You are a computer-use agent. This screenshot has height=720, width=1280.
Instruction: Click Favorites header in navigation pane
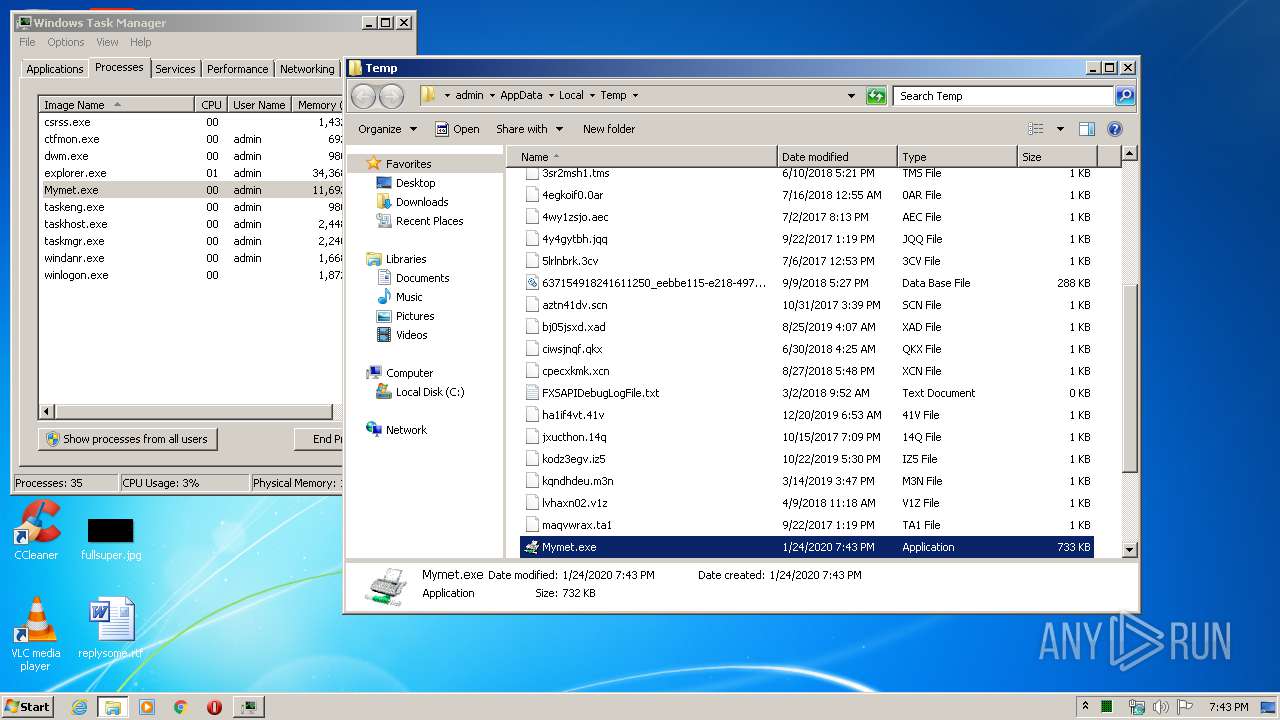[x=408, y=164]
